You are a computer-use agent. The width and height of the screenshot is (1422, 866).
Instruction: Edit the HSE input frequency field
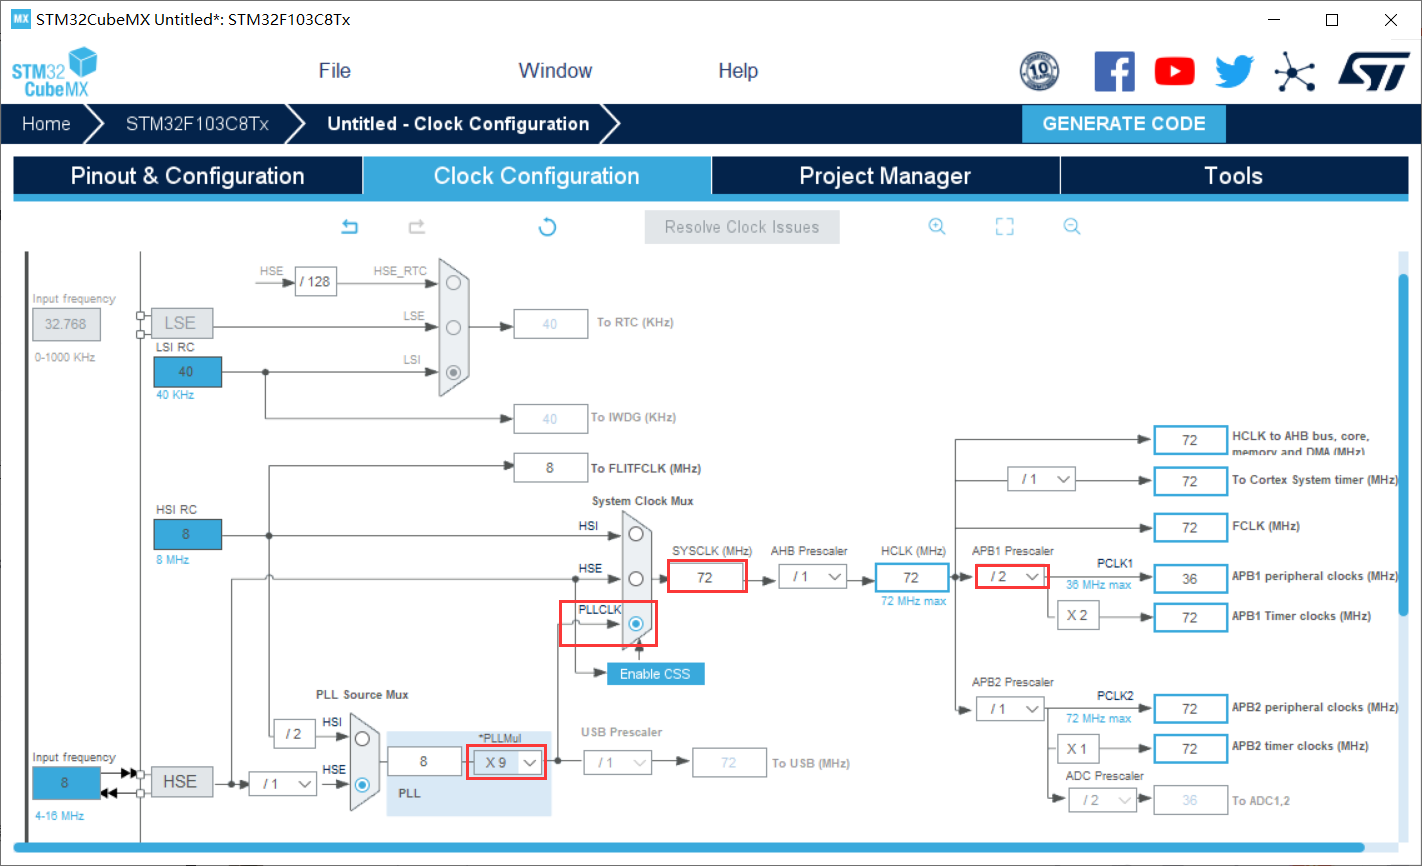(66, 783)
